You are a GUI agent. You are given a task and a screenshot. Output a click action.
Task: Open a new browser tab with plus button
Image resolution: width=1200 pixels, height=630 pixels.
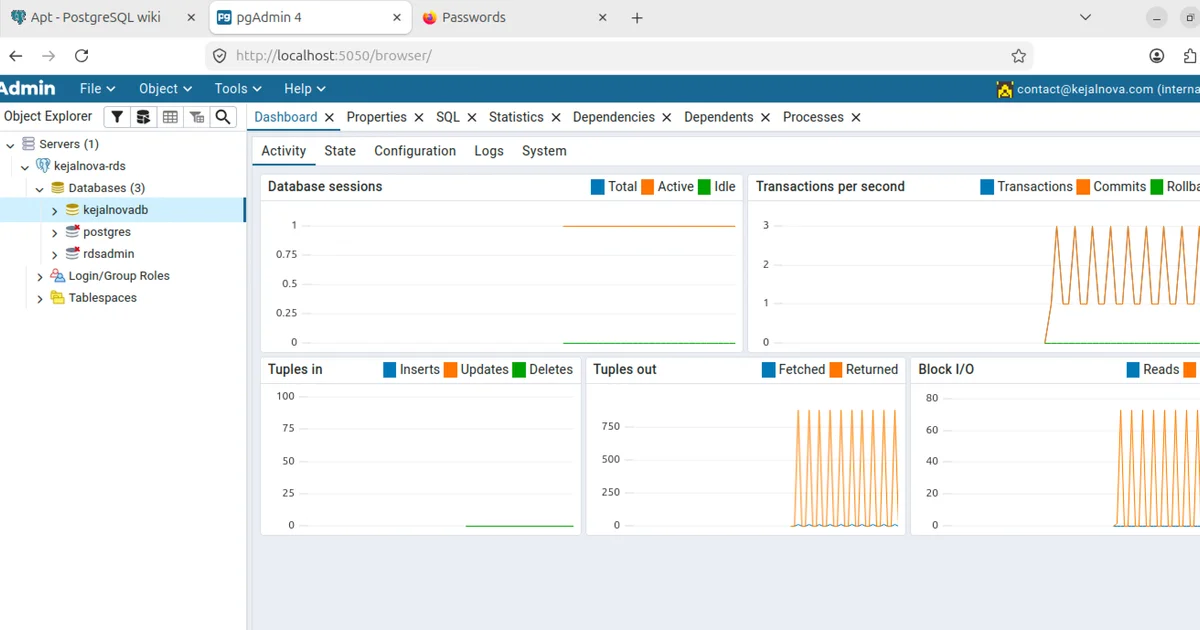click(637, 18)
